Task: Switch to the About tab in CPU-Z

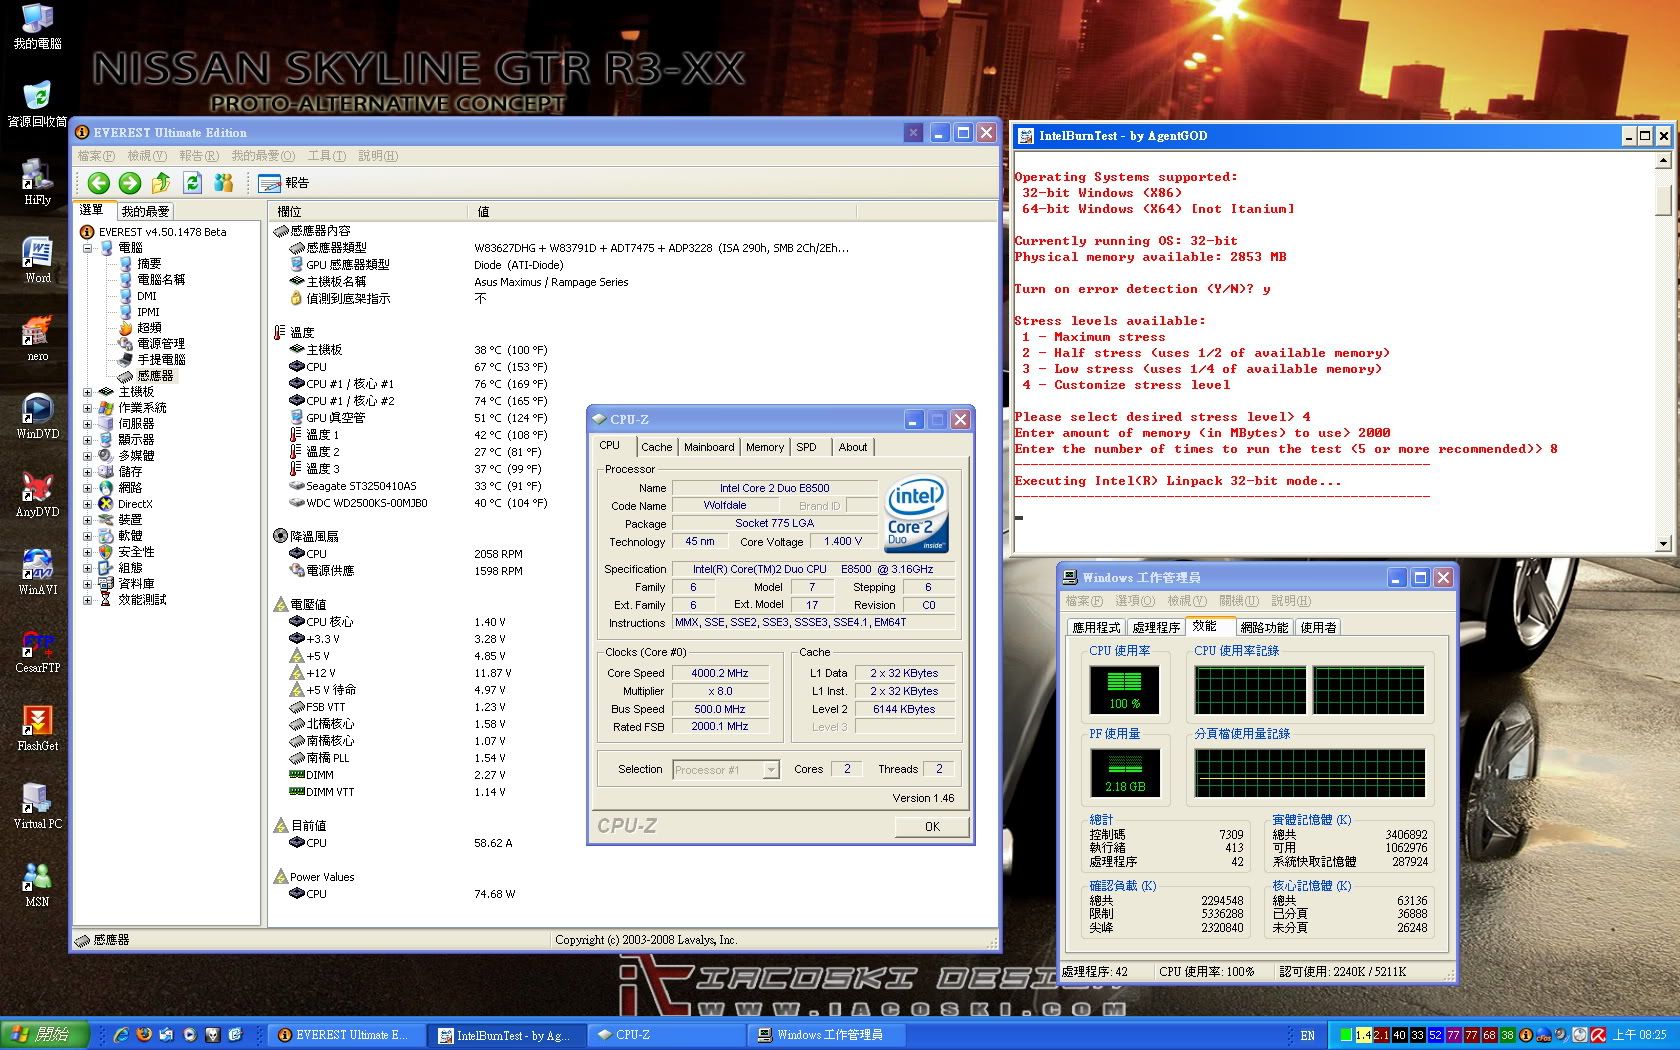Action: [x=853, y=447]
